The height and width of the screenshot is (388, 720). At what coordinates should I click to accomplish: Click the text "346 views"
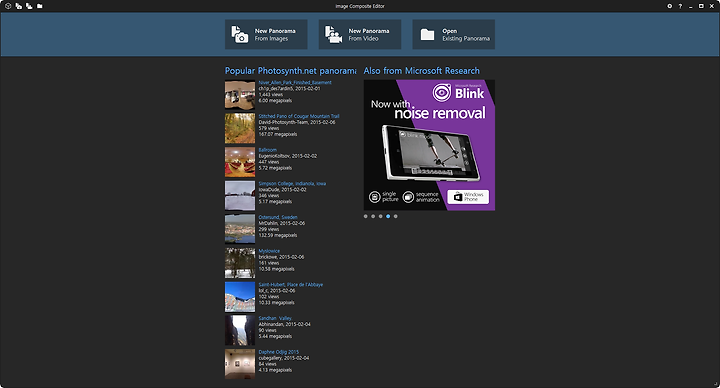click(269, 196)
